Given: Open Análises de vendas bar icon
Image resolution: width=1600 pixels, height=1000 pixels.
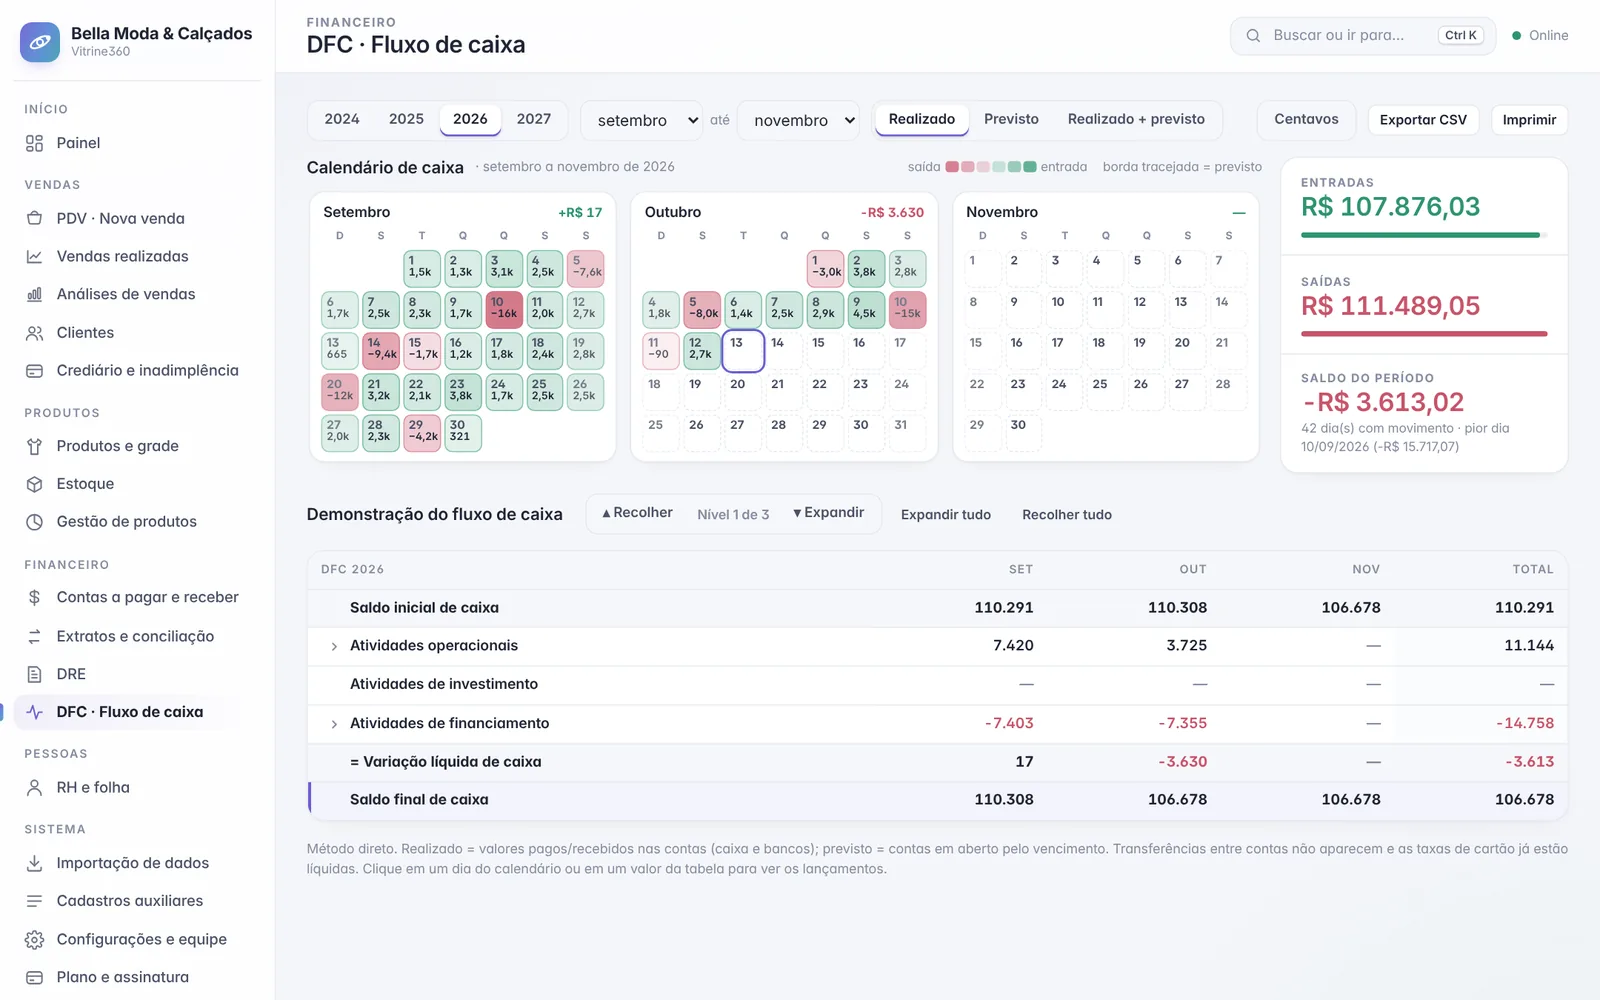Looking at the screenshot, I should point(34,295).
